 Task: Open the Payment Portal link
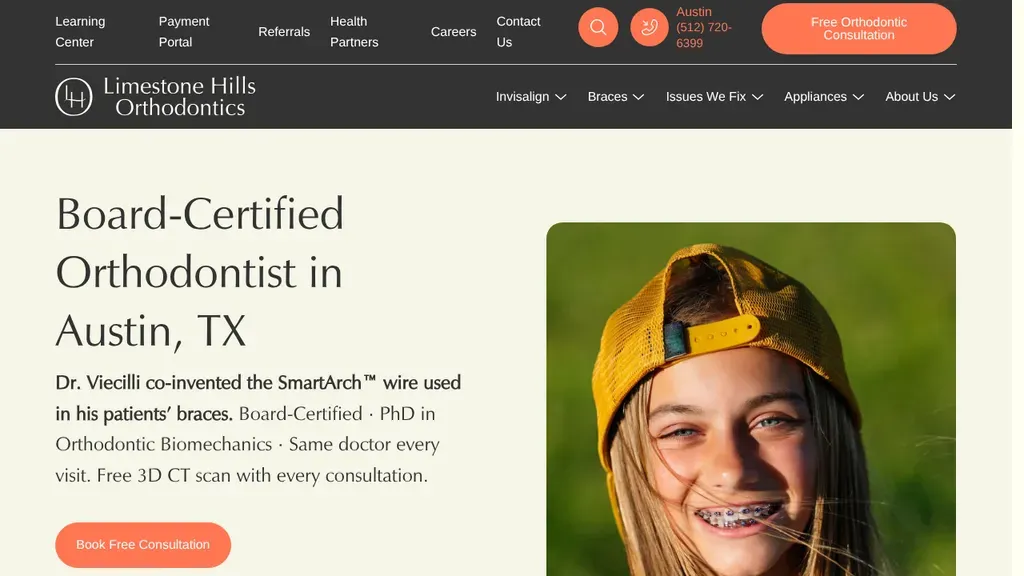(184, 31)
